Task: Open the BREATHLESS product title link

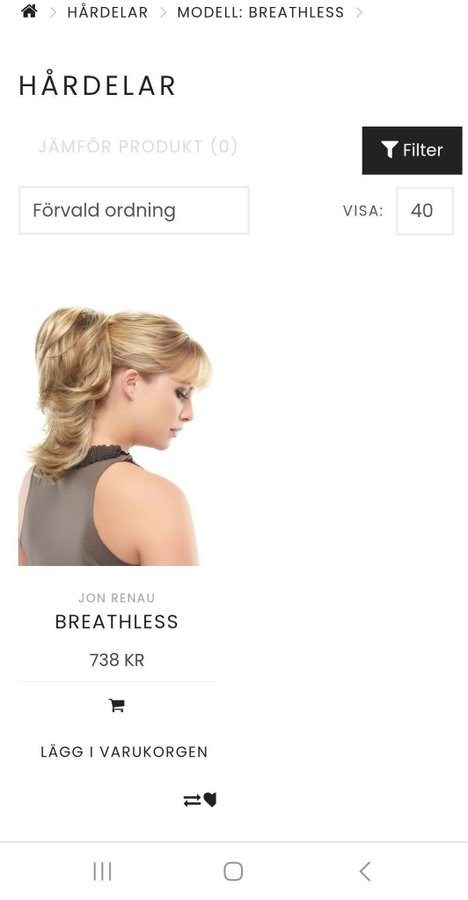Action: (117, 622)
